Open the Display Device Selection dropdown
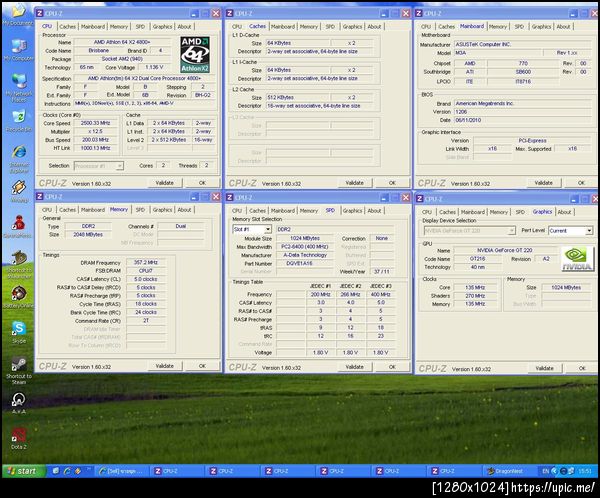Image resolution: width=600 pixels, height=498 pixels. (470, 230)
